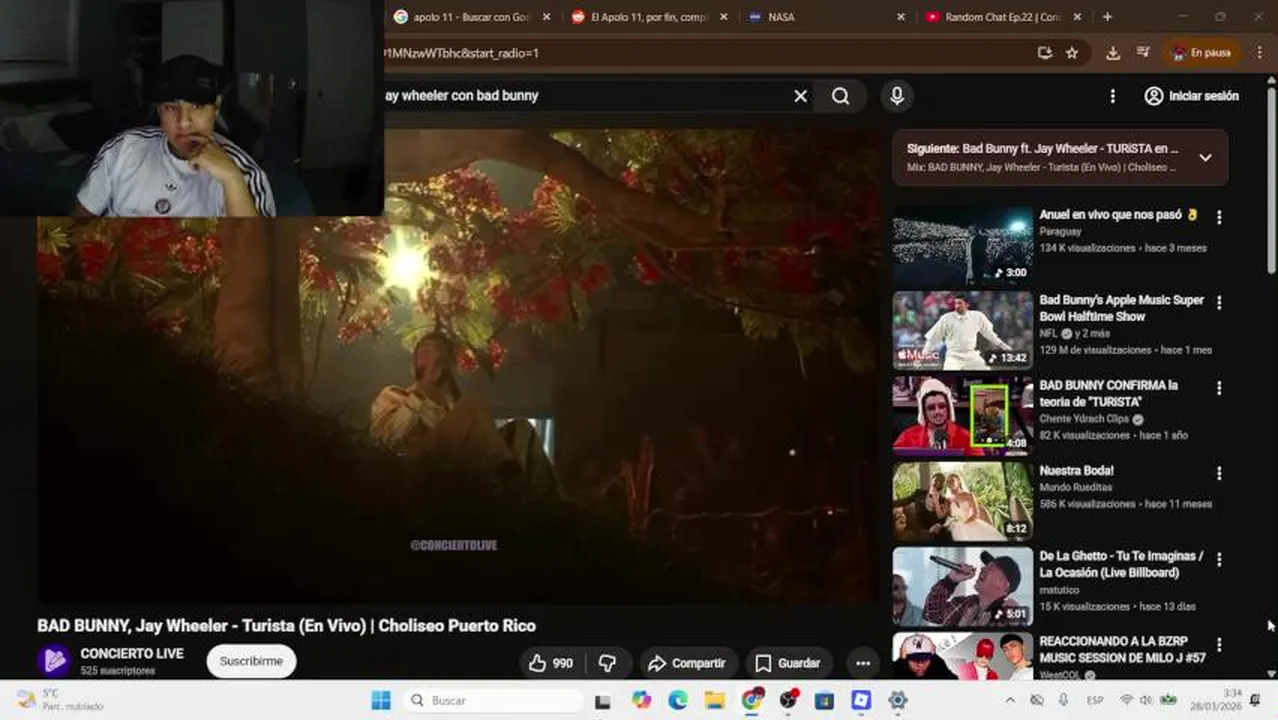Open Chrome downloads icon

pyautogui.click(x=1113, y=53)
